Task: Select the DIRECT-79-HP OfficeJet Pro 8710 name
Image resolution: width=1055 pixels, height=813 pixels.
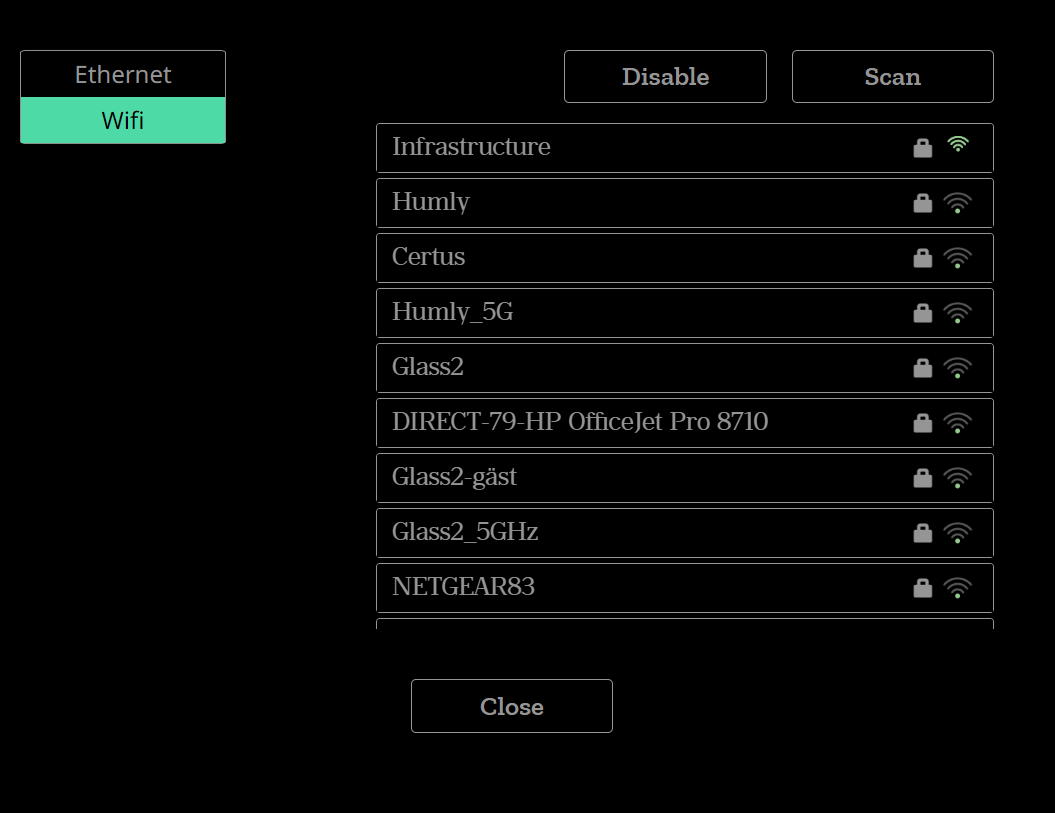Action: 580,422
